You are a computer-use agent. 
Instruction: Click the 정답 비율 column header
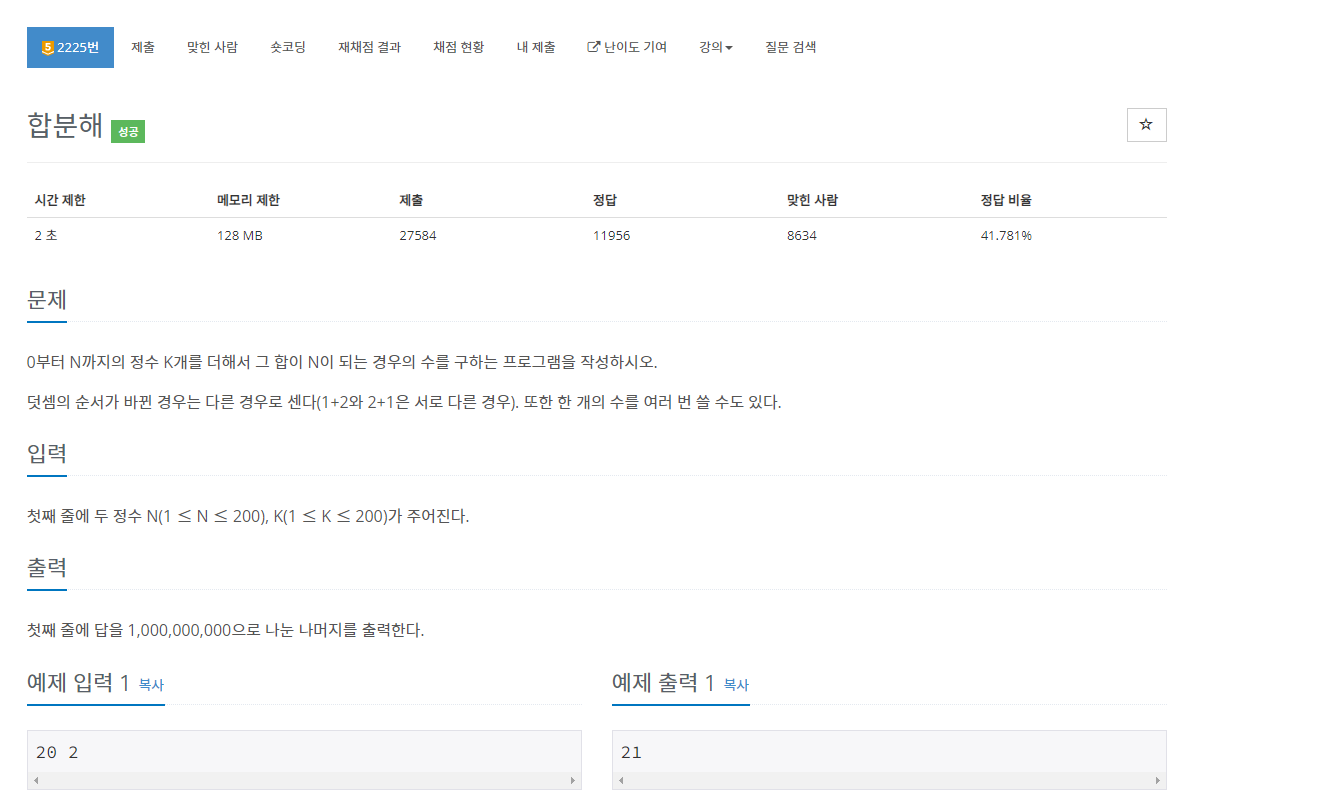coord(1006,200)
